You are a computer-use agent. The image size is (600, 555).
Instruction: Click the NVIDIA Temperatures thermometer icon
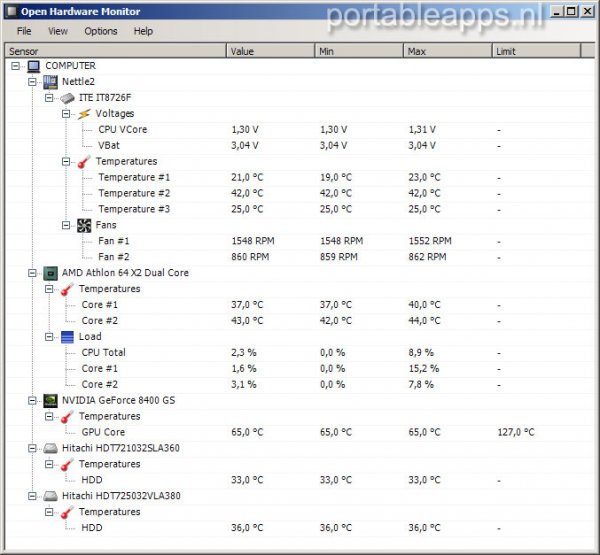pos(67,416)
